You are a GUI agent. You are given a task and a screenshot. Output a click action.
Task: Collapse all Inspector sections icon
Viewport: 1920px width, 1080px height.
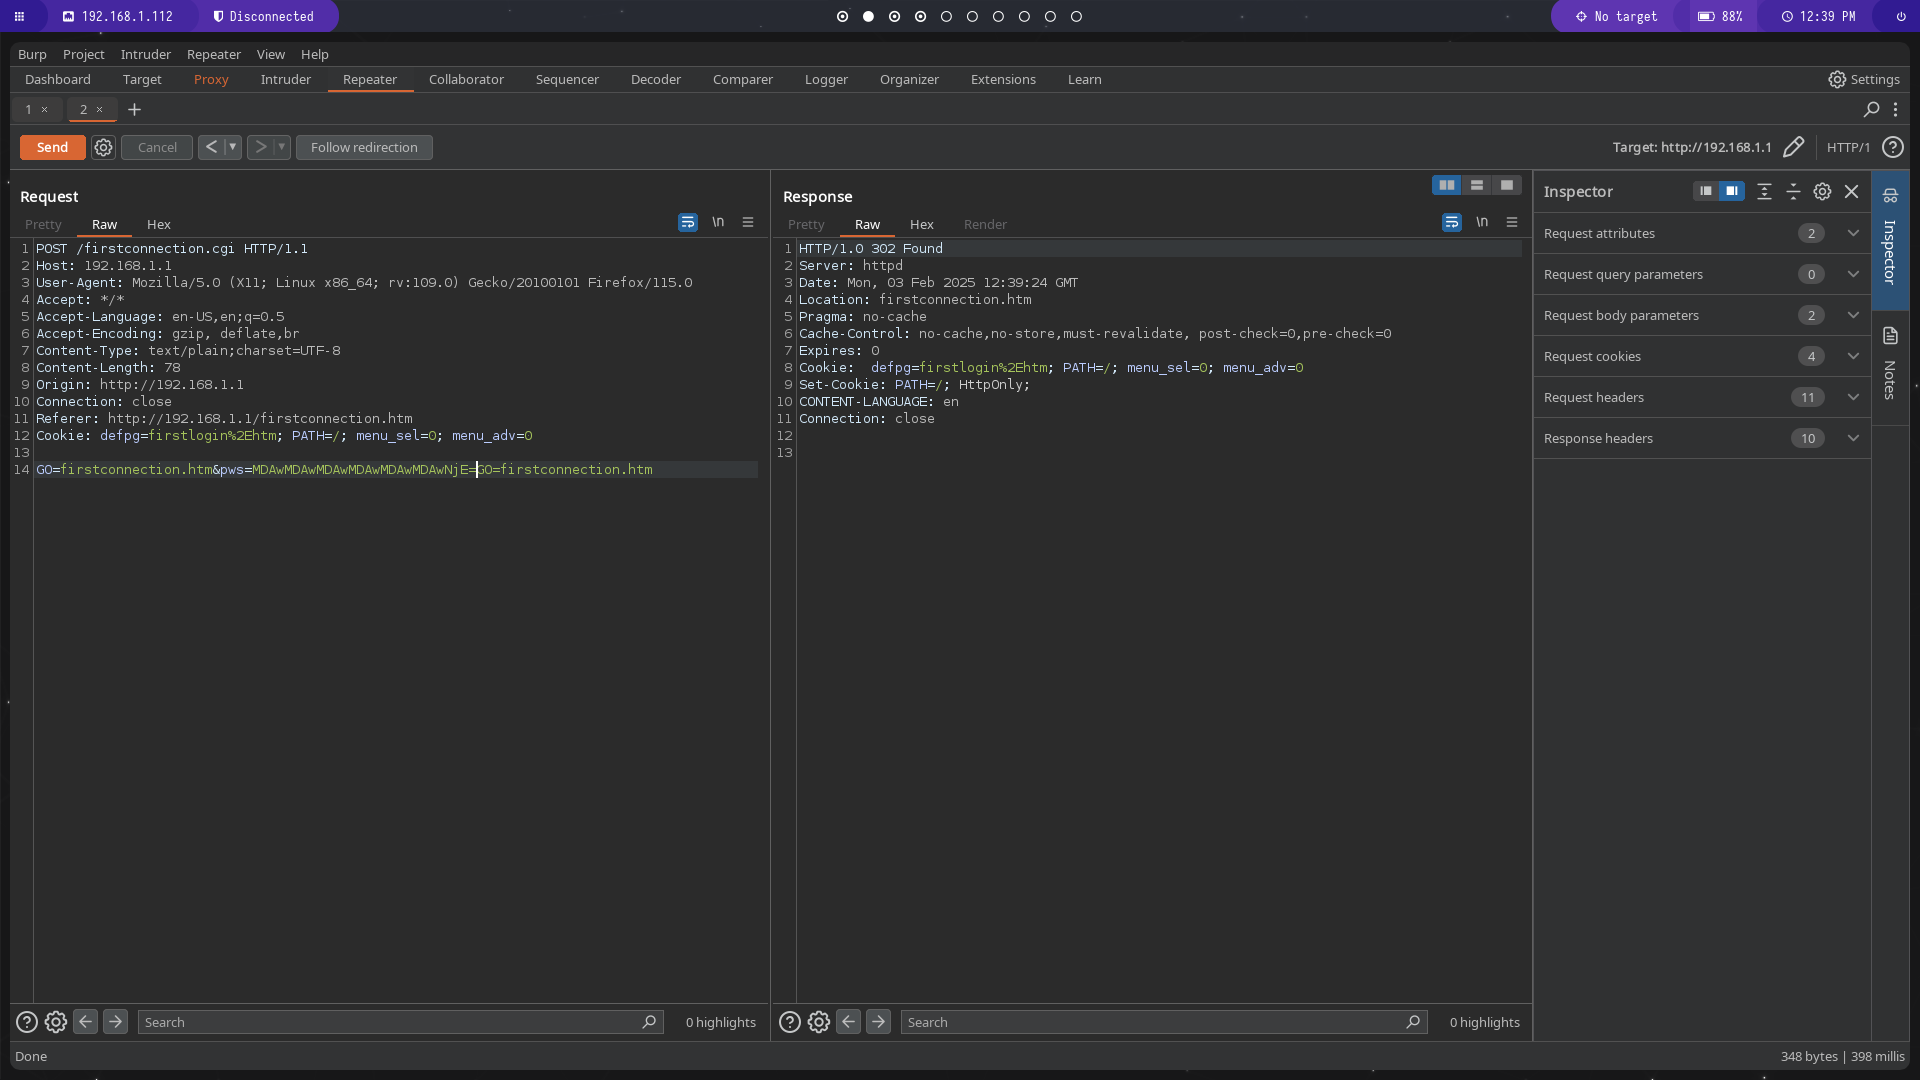pos(1794,191)
